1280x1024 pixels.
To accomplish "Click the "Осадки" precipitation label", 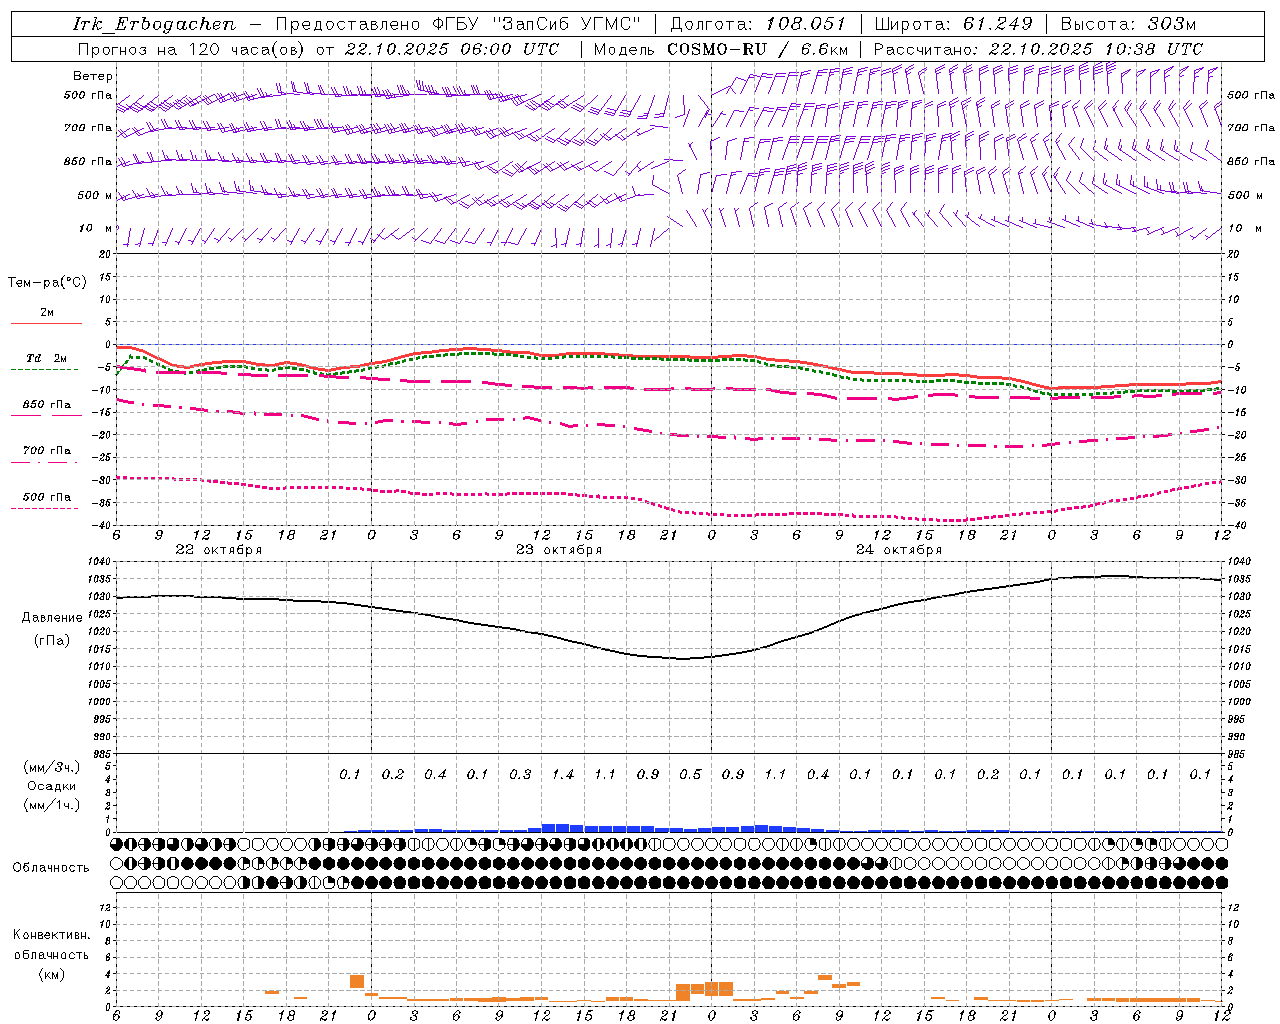I will tap(52, 786).
